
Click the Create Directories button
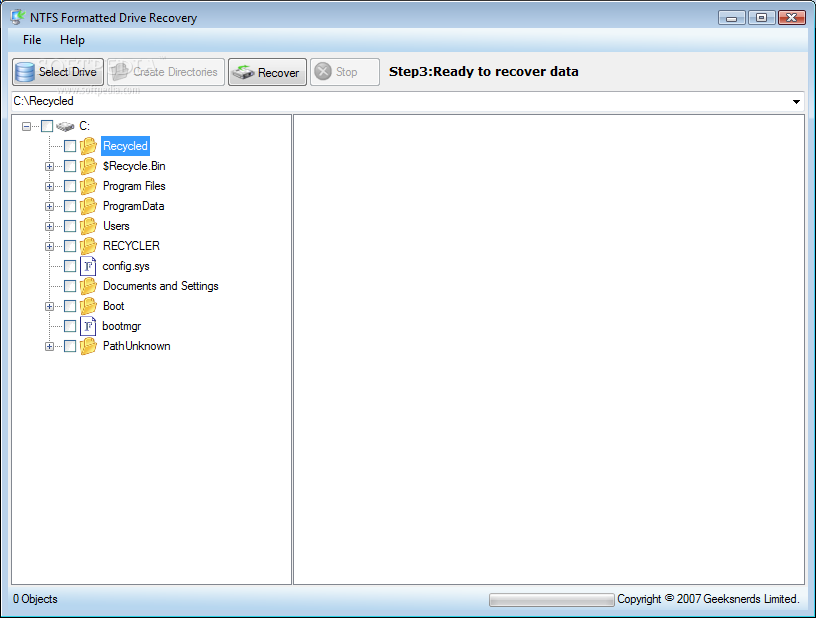click(x=166, y=72)
